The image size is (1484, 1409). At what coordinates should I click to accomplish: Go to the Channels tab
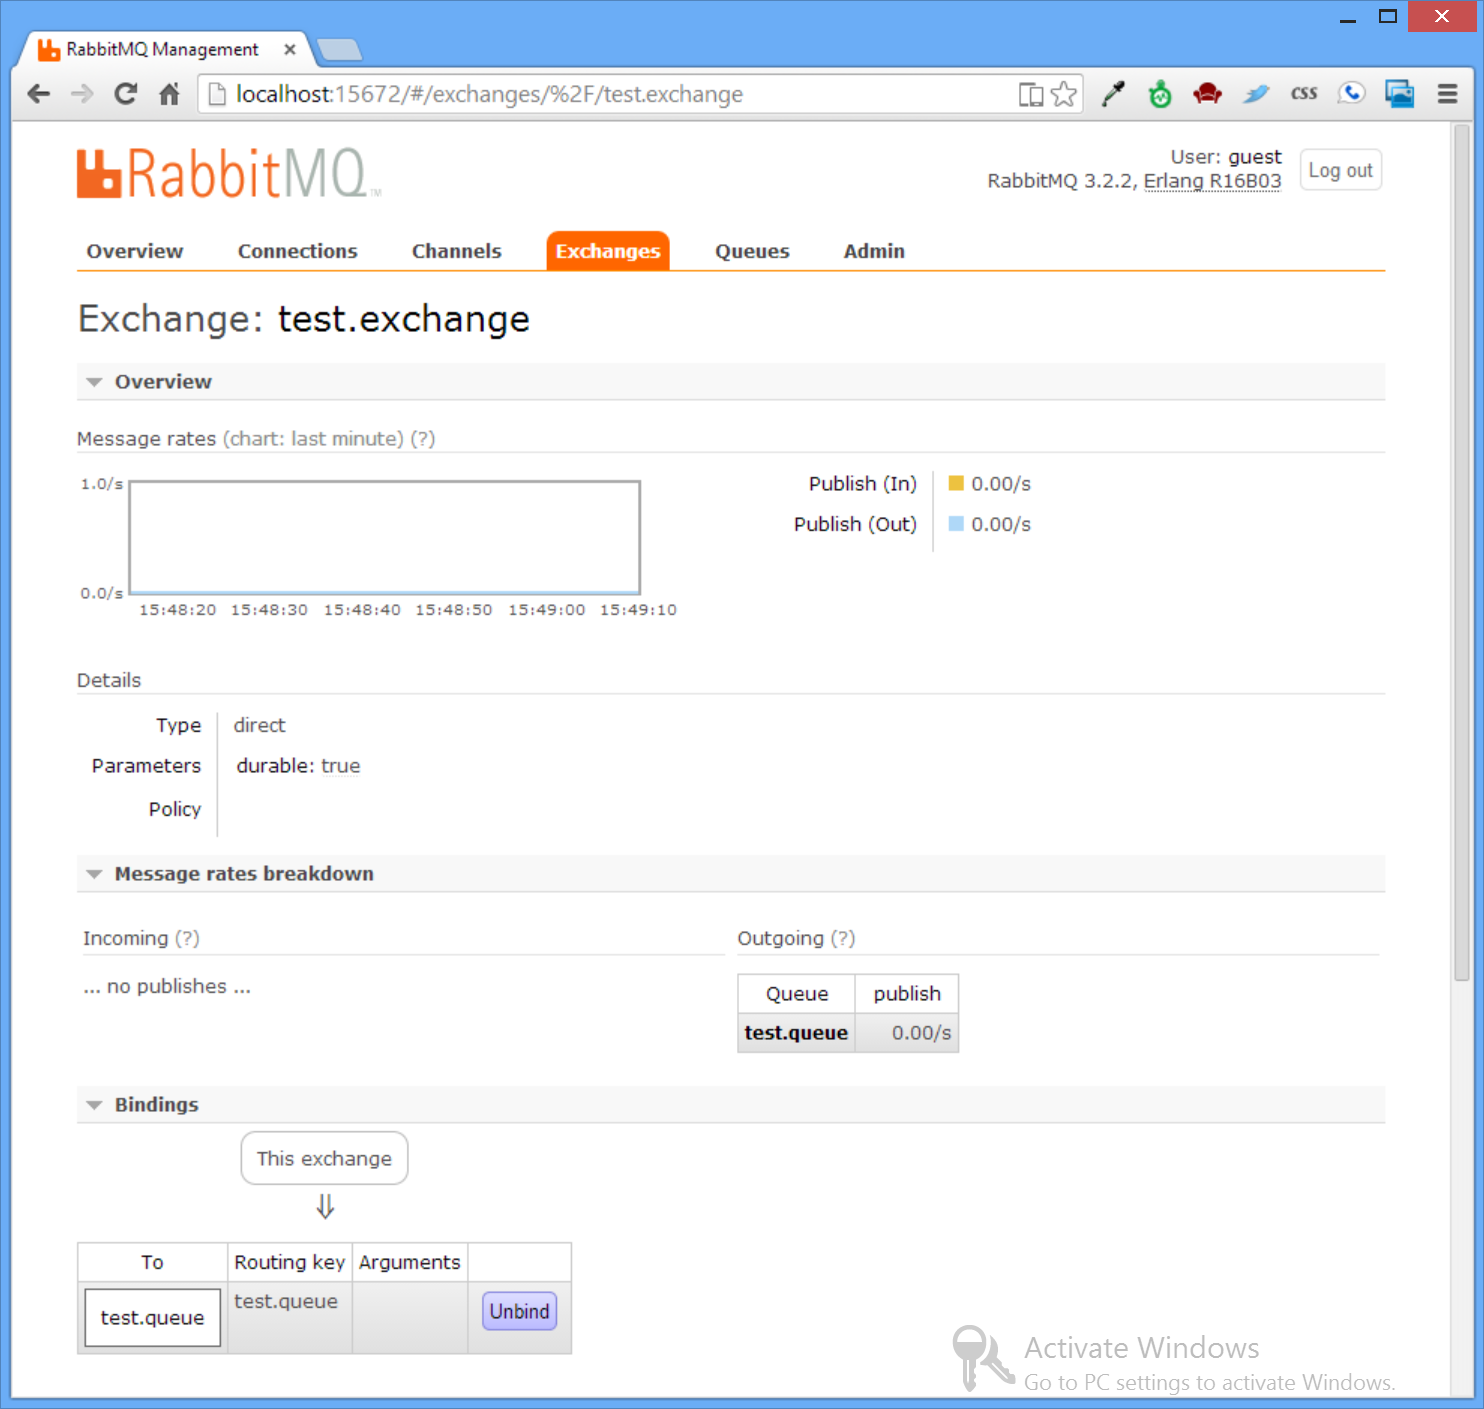tap(457, 251)
